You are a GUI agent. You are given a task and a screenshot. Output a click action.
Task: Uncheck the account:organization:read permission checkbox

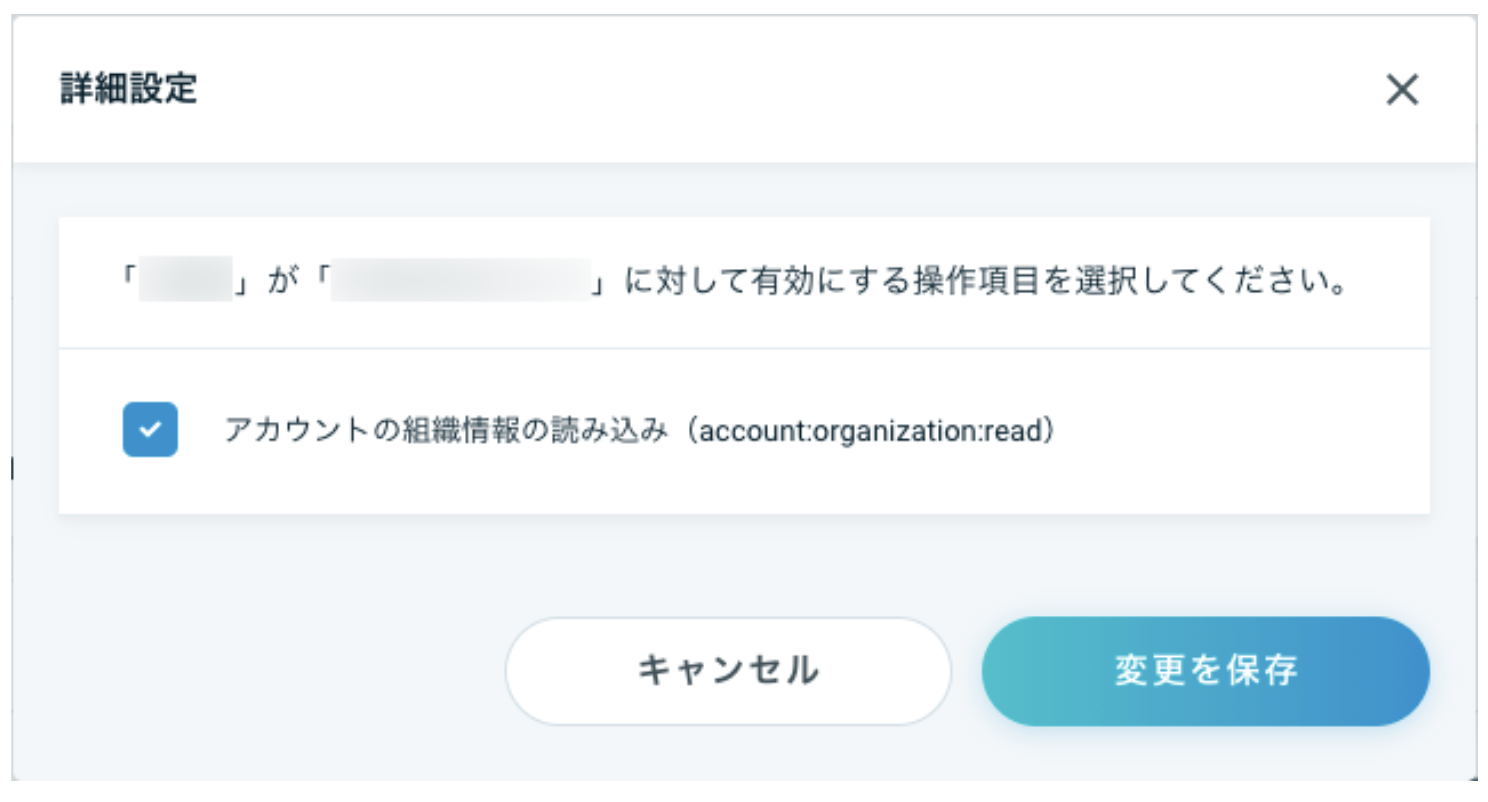150,430
